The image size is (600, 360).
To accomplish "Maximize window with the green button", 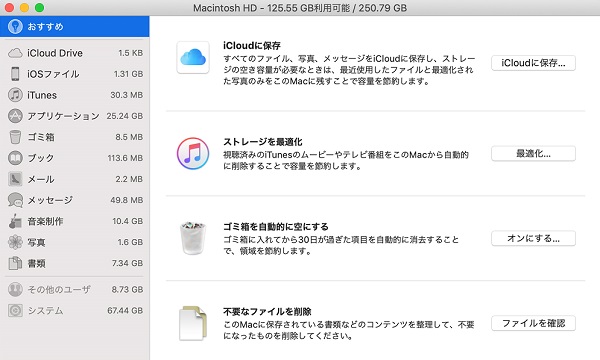I will point(39,8).
